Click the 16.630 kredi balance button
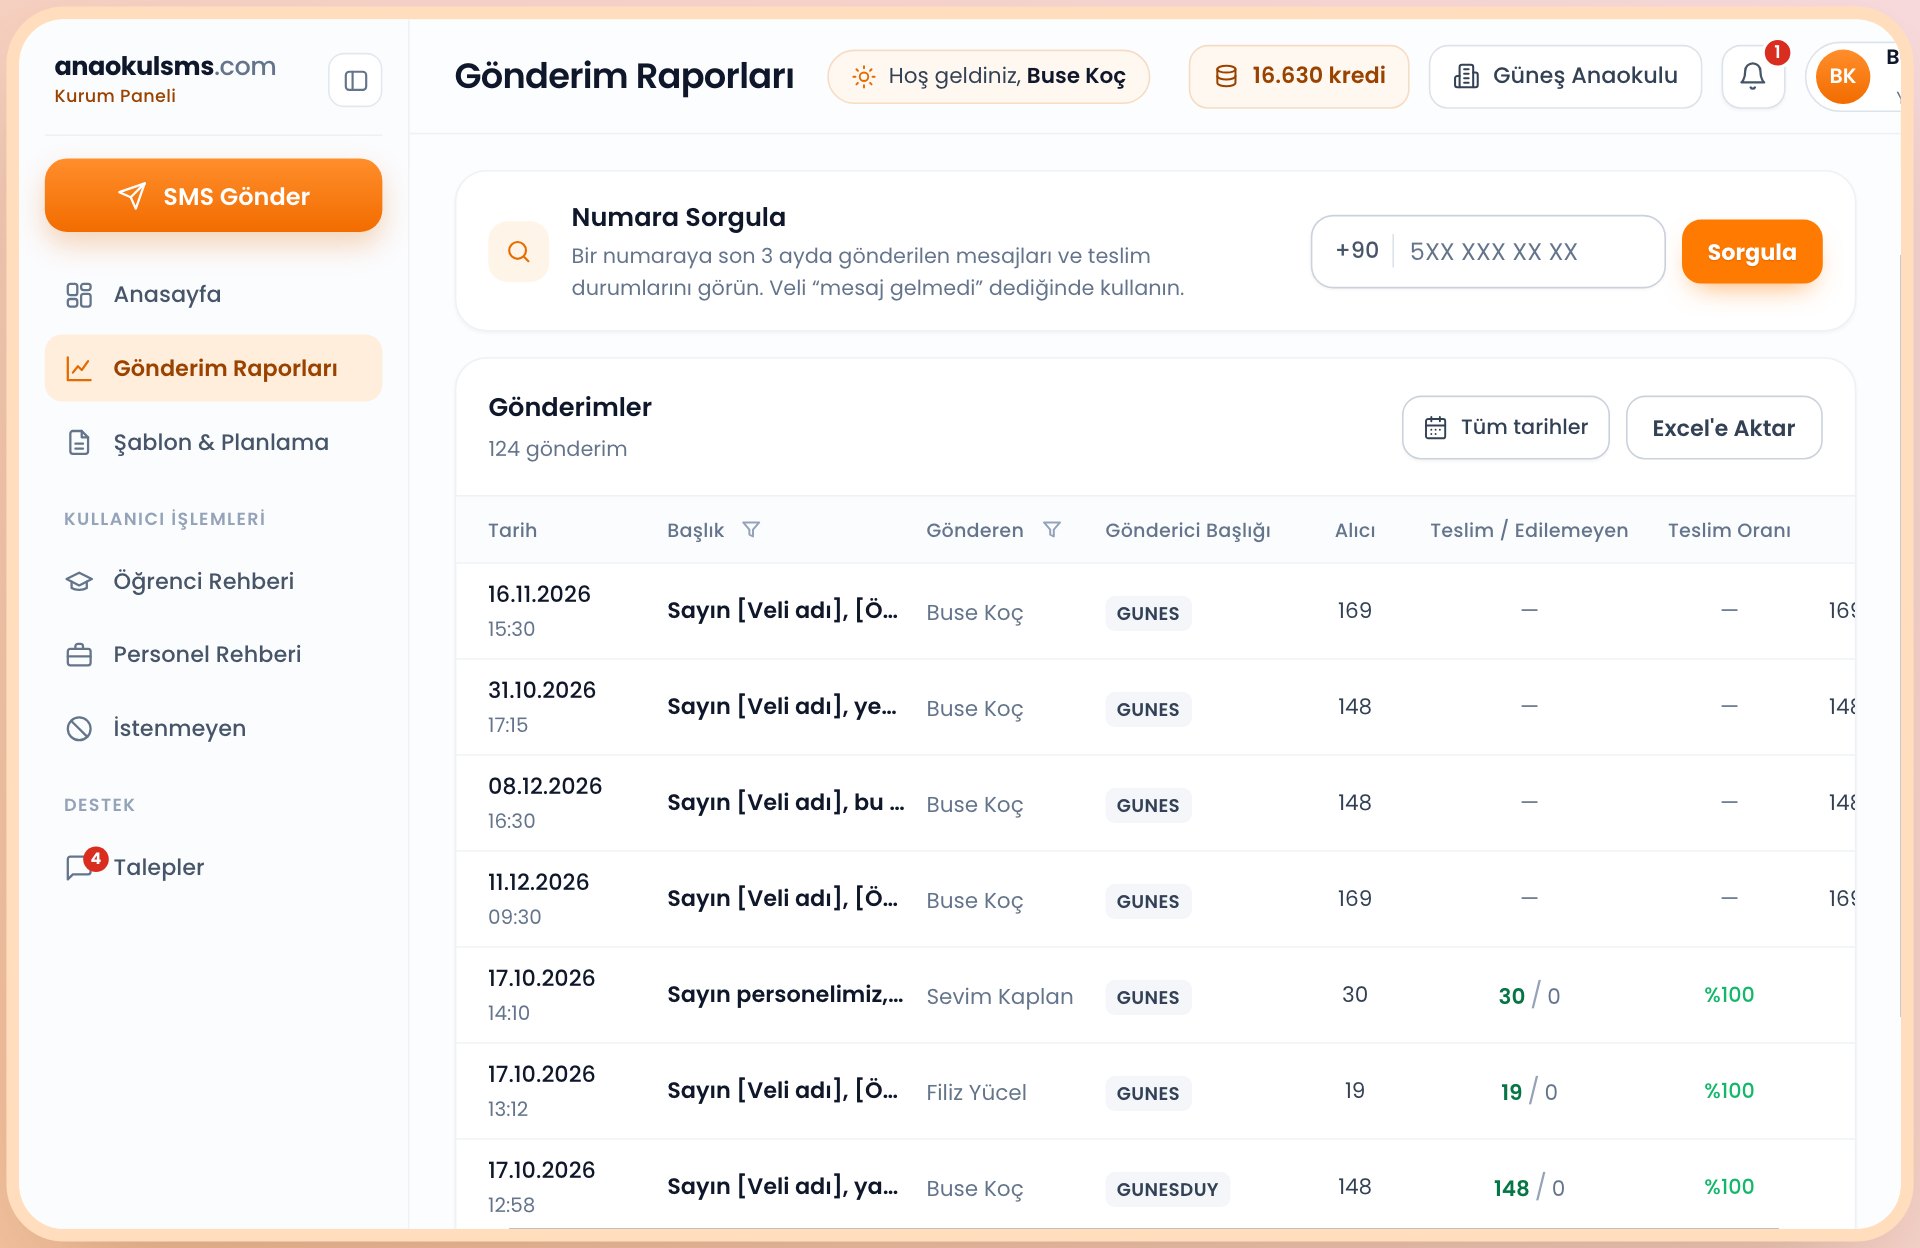Image resolution: width=1920 pixels, height=1248 pixels. click(x=1298, y=76)
